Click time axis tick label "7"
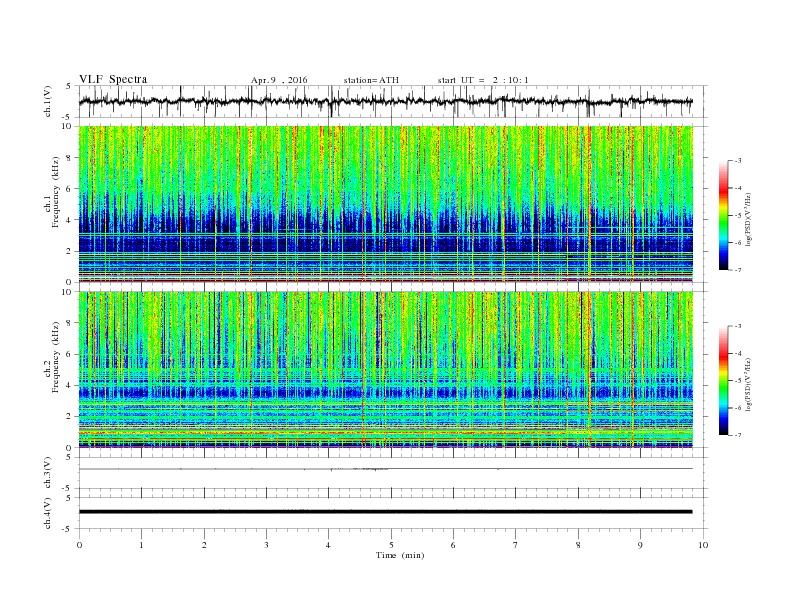This screenshot has height=612, width=792. click(x=516, y=545)
